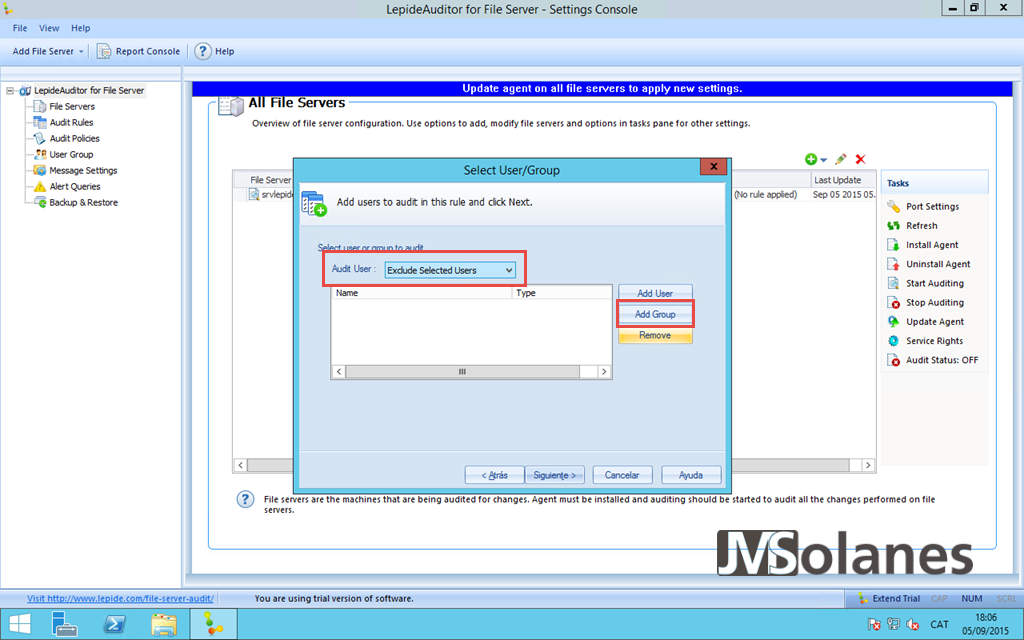Click the Cancelar button

pyautogui.click(x=622, y=475)
